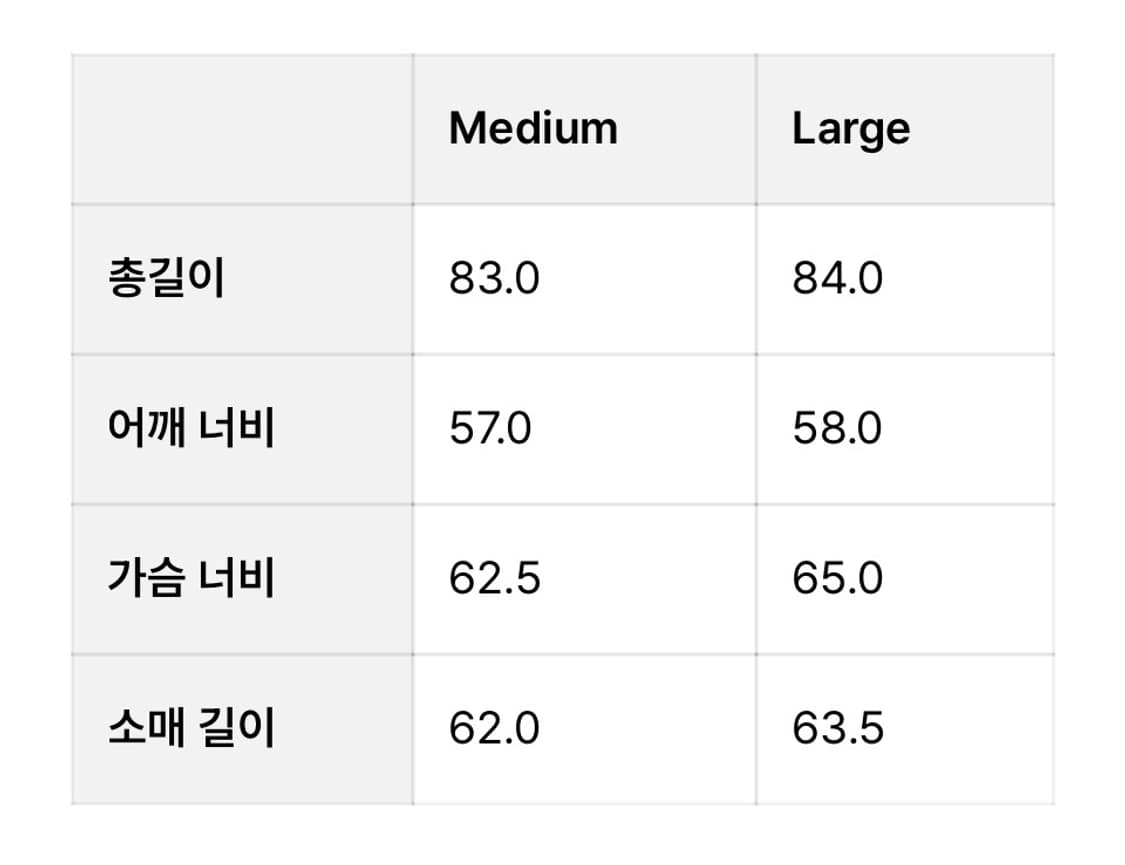Click the Medium value for 어깨 너비
This screenshot has height=865, width=1125.
(x=490, y=428)
